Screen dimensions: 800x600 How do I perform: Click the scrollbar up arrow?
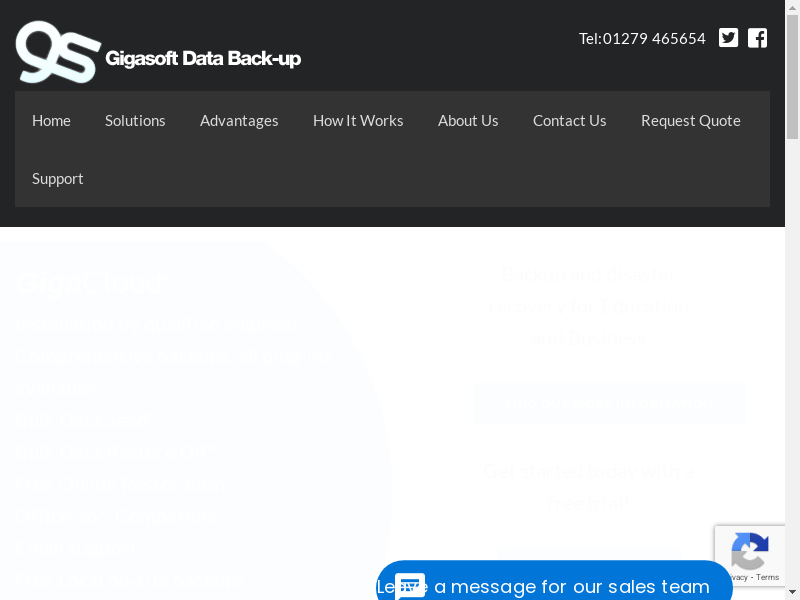pos(792,6)
